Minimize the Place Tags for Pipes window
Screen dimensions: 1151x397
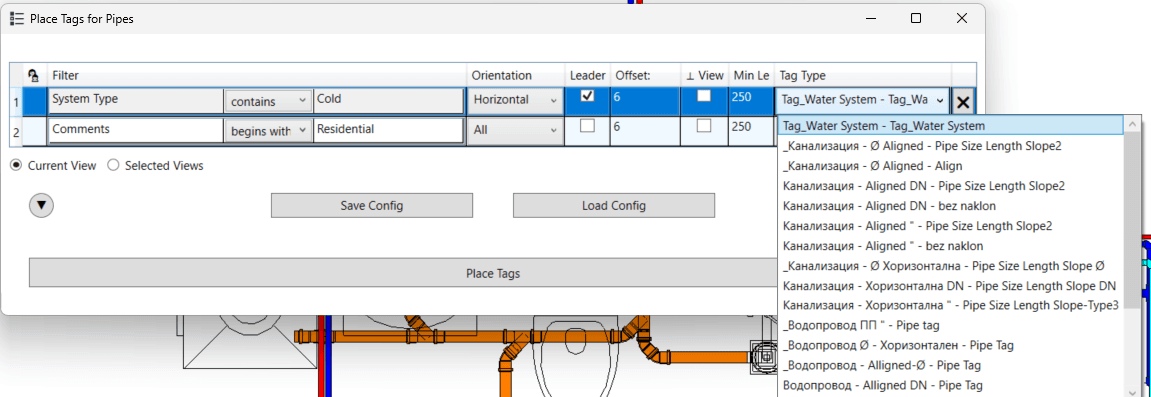click(870, 18)
